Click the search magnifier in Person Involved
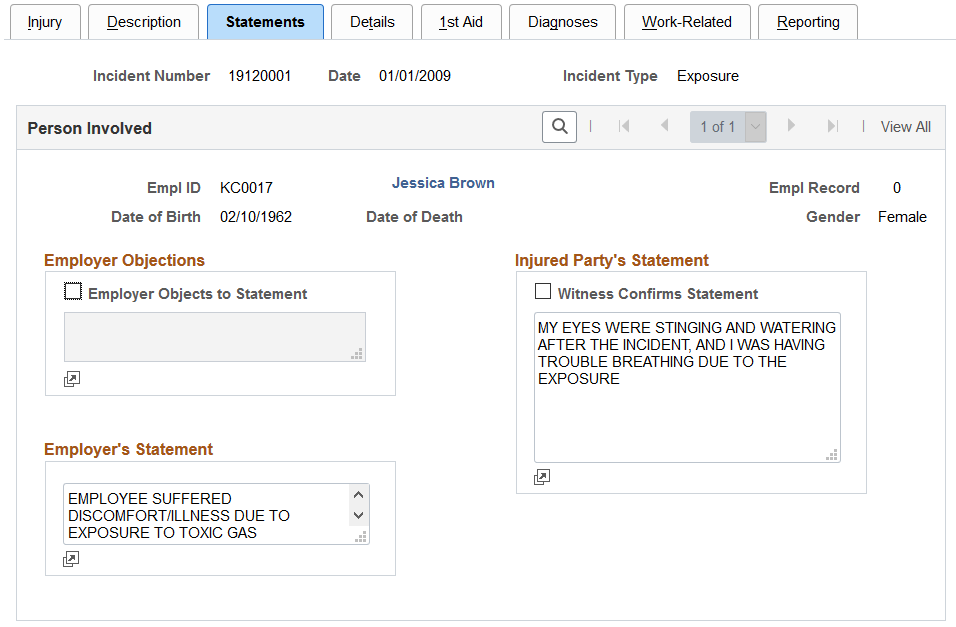The image size is (956, 627). [x=559, y=127]
